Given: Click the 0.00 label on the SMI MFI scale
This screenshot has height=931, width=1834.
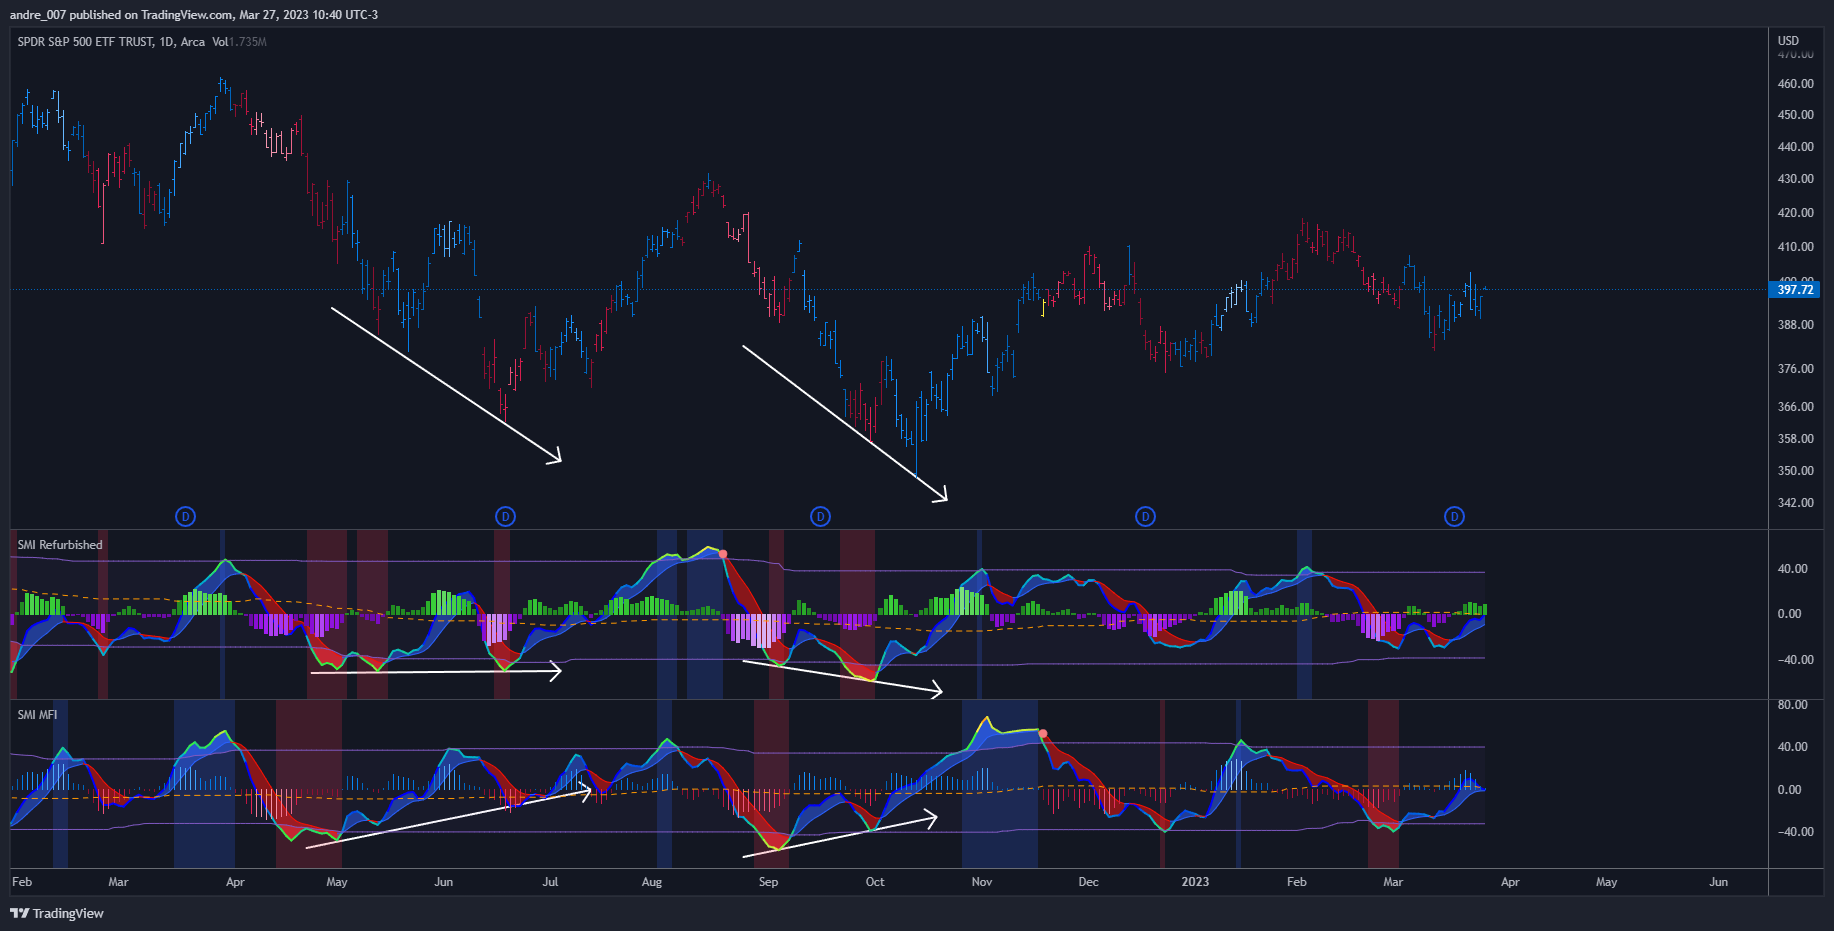Looking at the screenshot, I should (1789, 790).
